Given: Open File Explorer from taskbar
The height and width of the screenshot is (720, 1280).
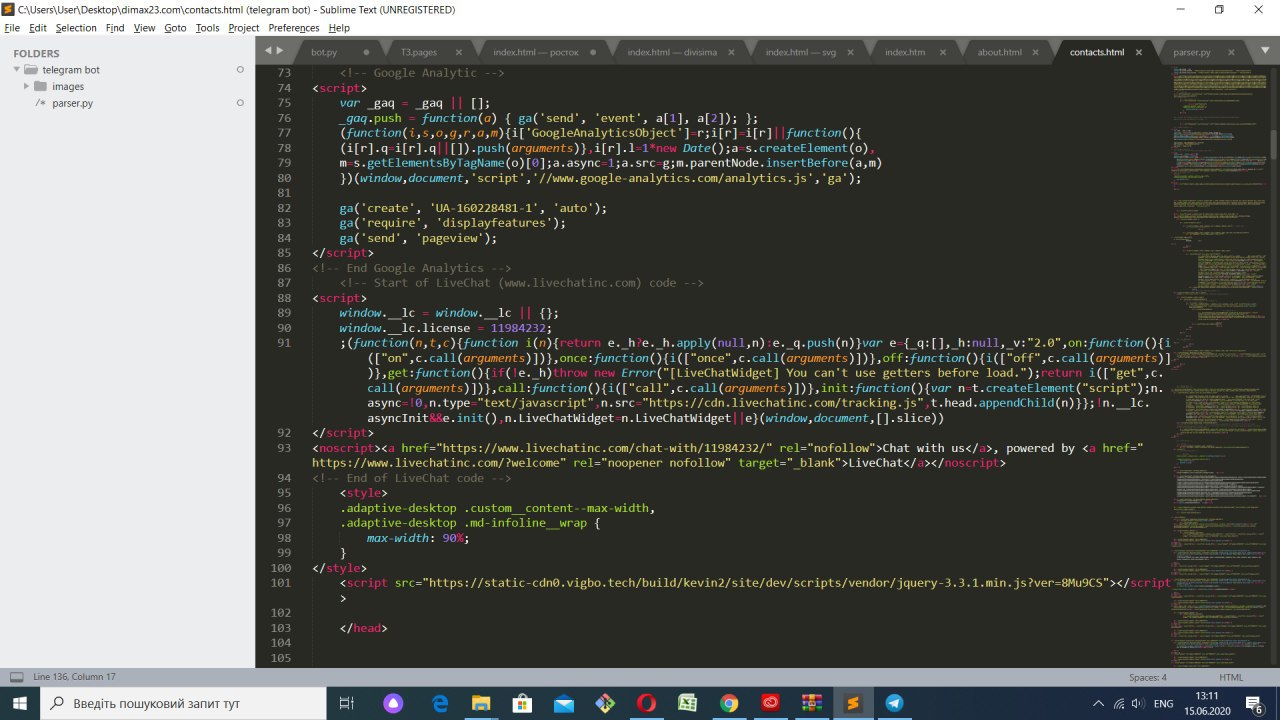Looking at the screenshot, I should pyautogui.click(x=482, y=703).
